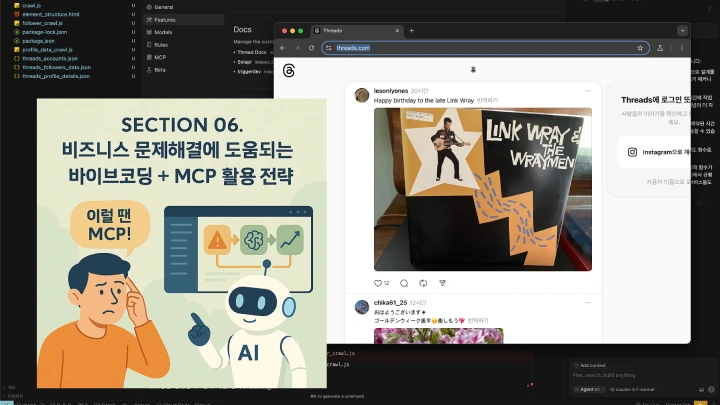Select Models in Cursor settings sidebar
The image size is (720, 405).
click(x=184, y=32)
